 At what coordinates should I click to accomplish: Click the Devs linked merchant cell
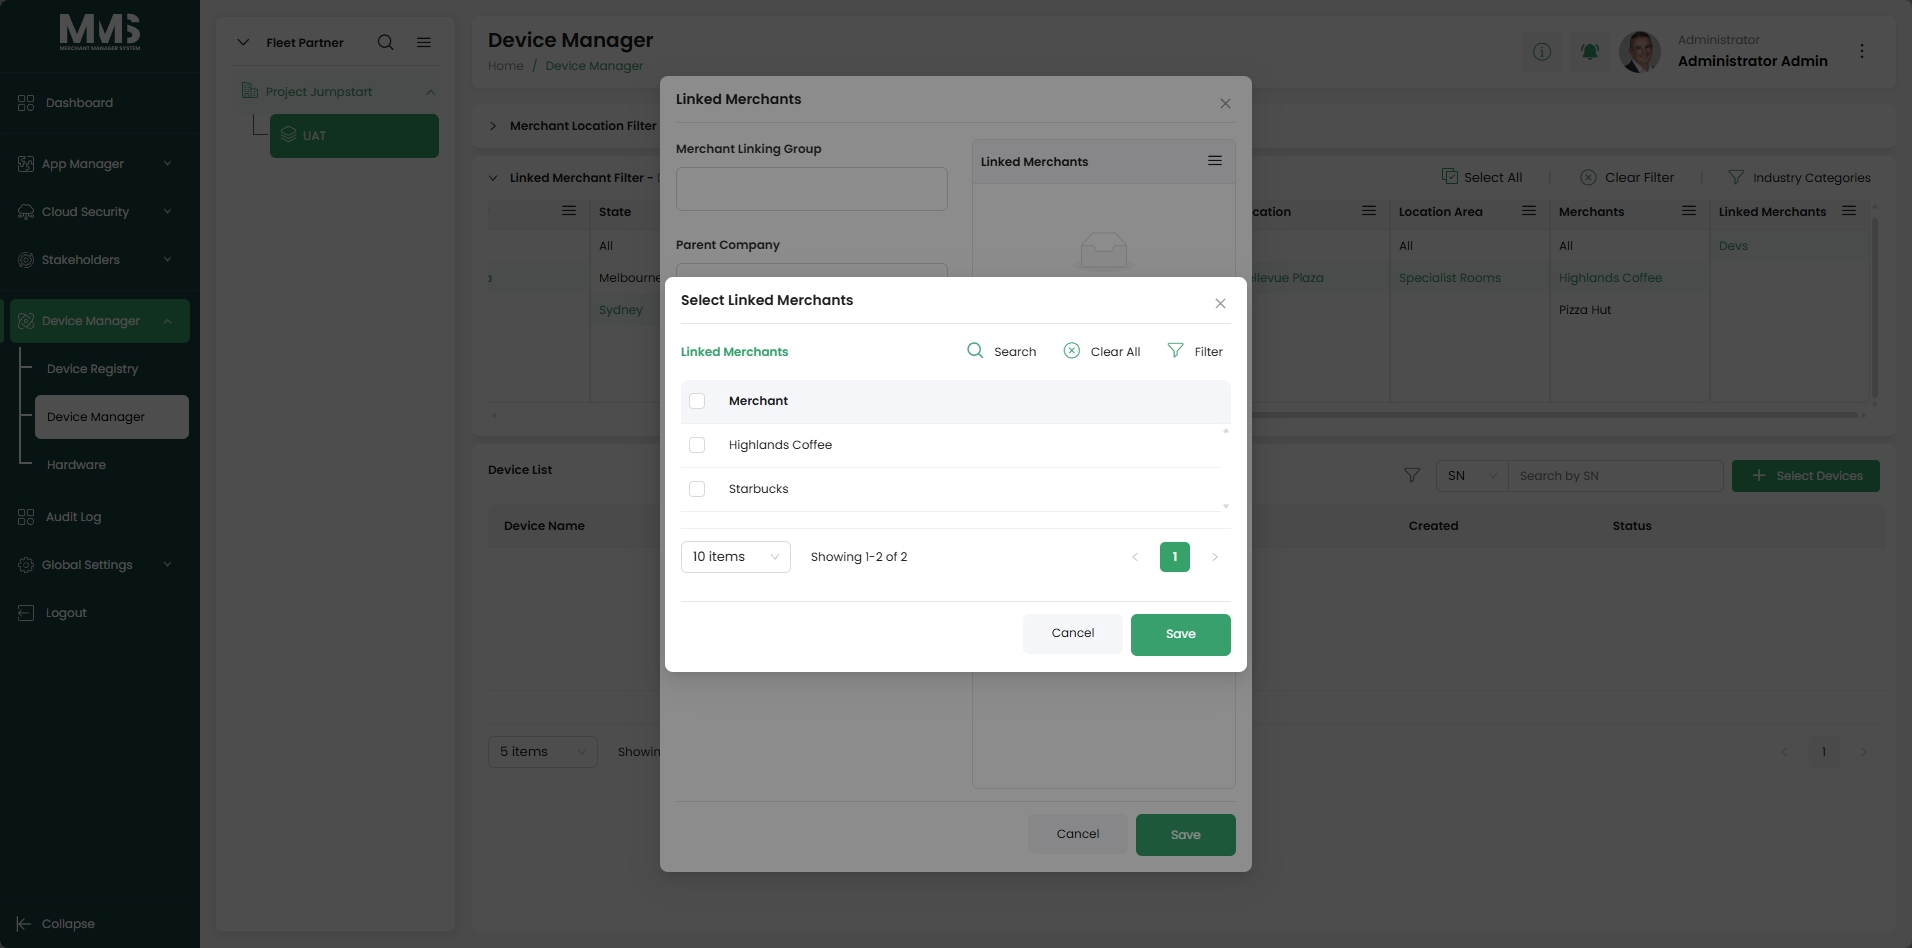pos(1734,246)
